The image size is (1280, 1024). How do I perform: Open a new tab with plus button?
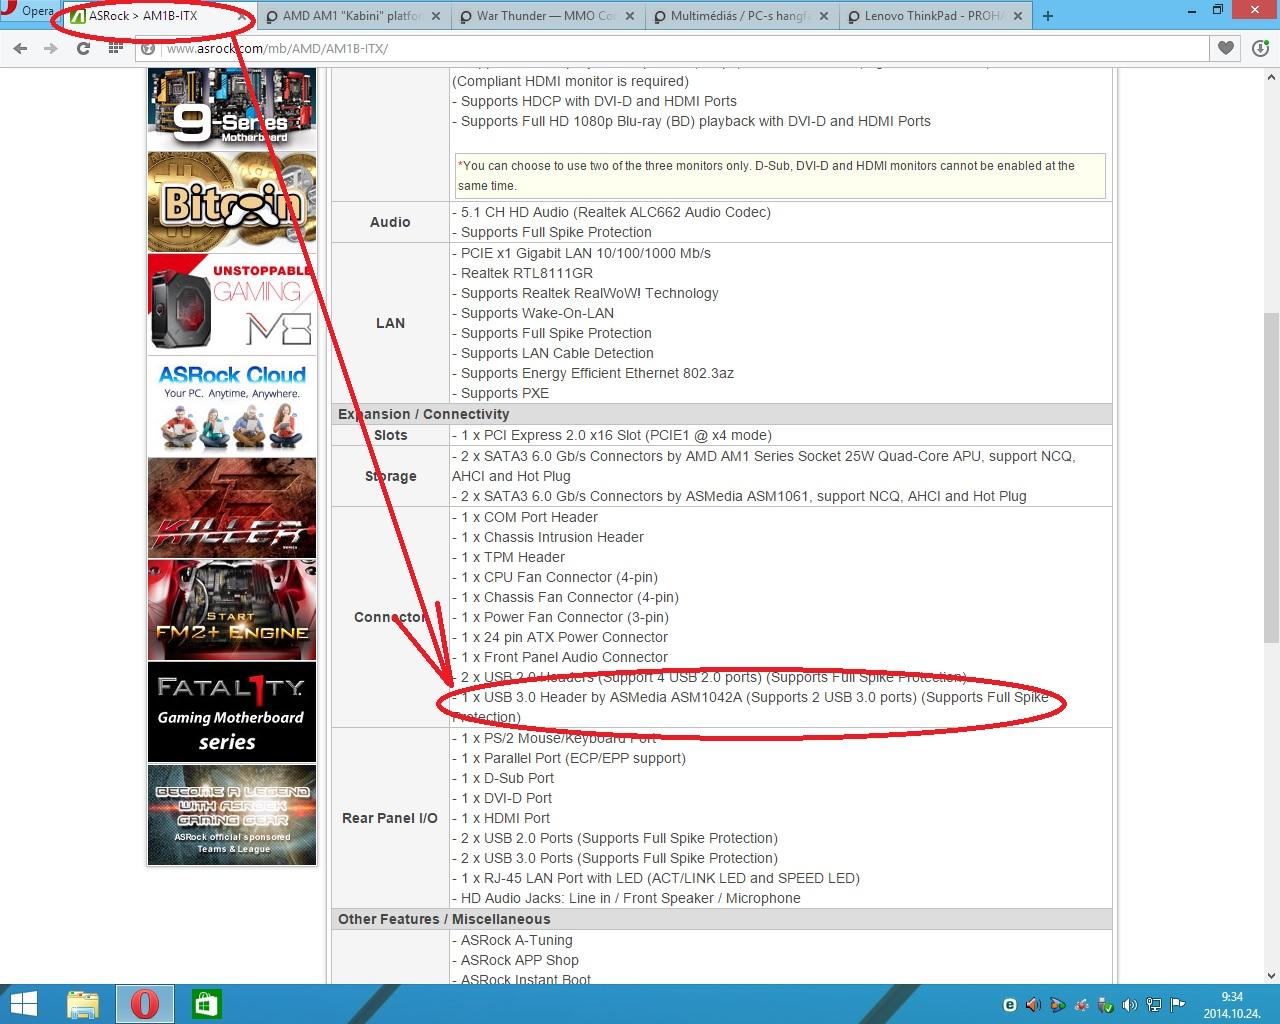(x=1047, y=16)
